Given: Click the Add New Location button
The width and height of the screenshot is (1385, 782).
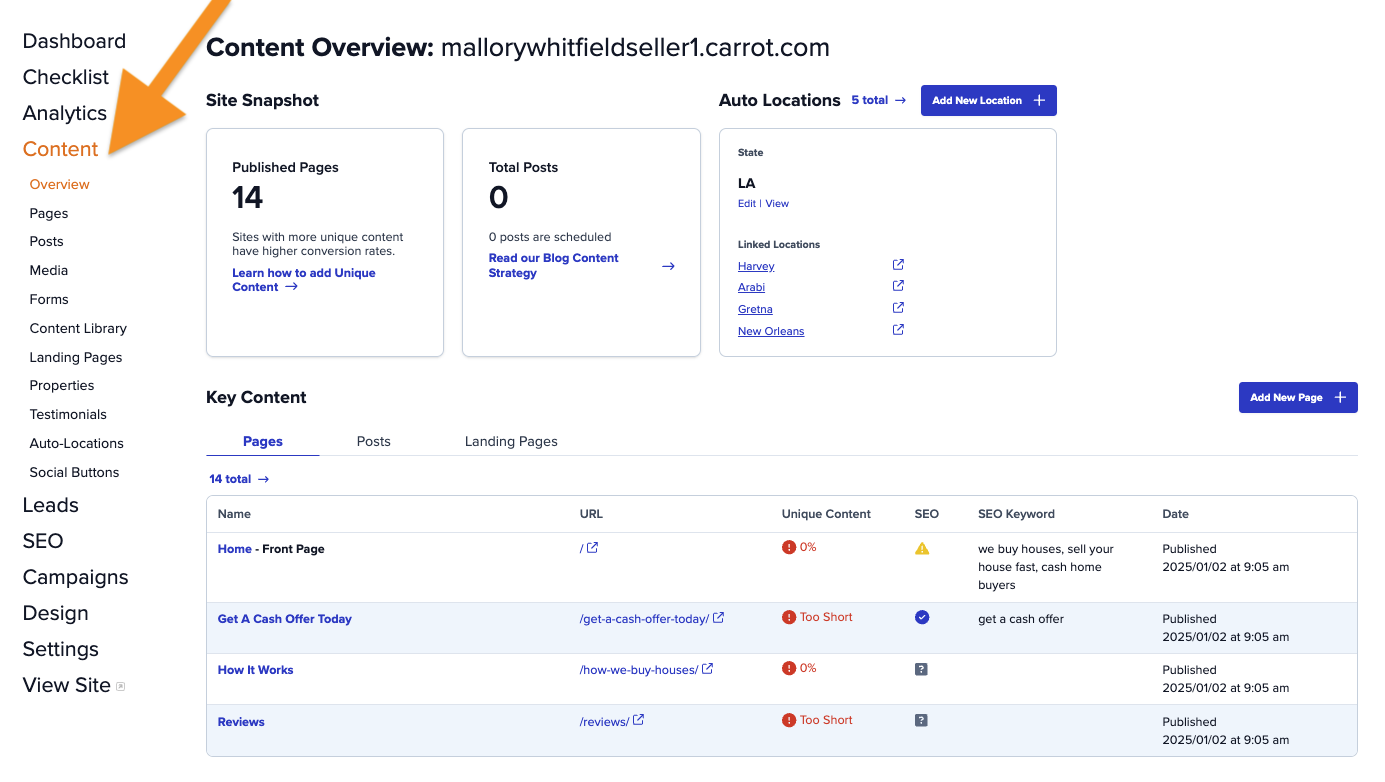Looking at the screenshot, I should pyautogui.click(x=989, y=100).
